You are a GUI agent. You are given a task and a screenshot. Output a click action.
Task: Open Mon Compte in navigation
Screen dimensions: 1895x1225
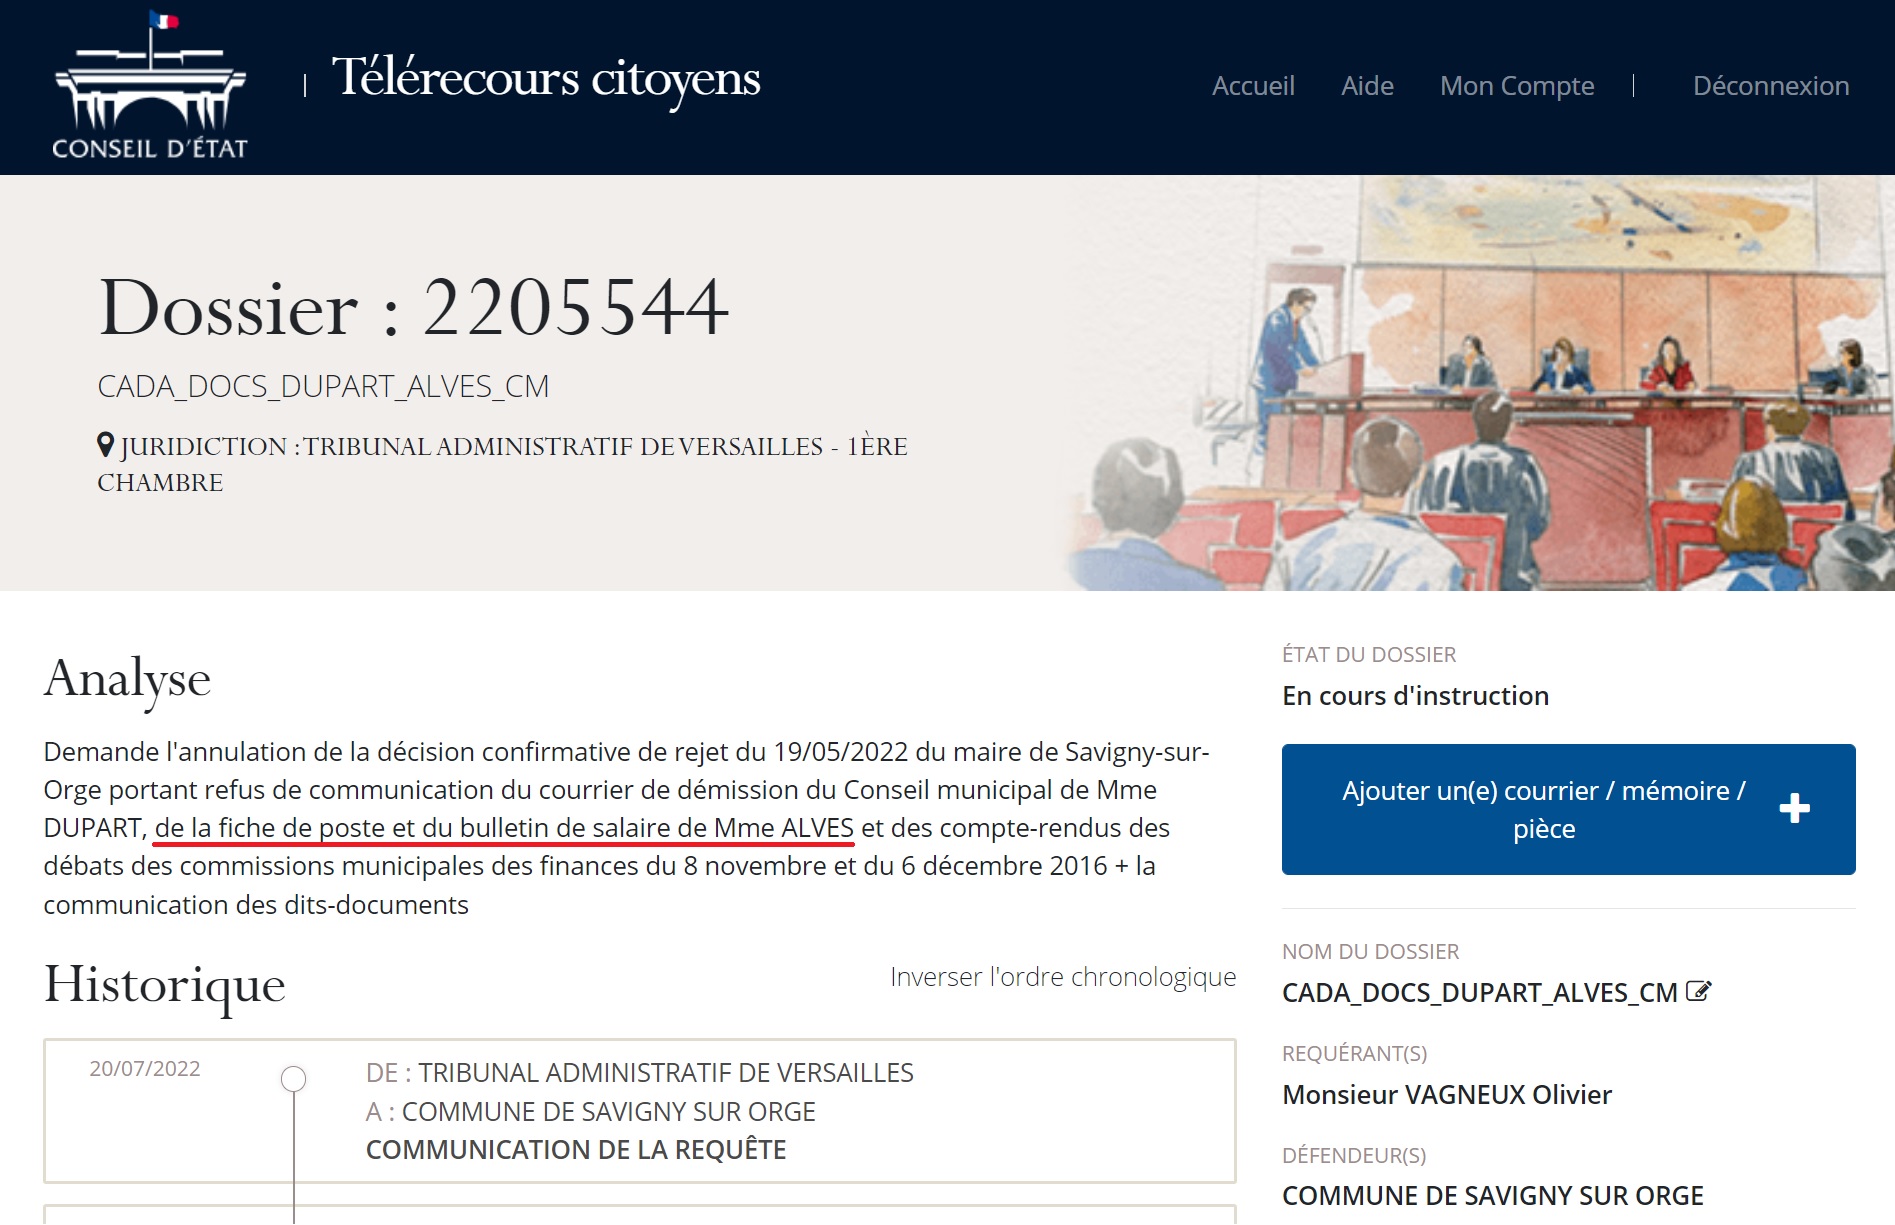[x=1516, y=86]
